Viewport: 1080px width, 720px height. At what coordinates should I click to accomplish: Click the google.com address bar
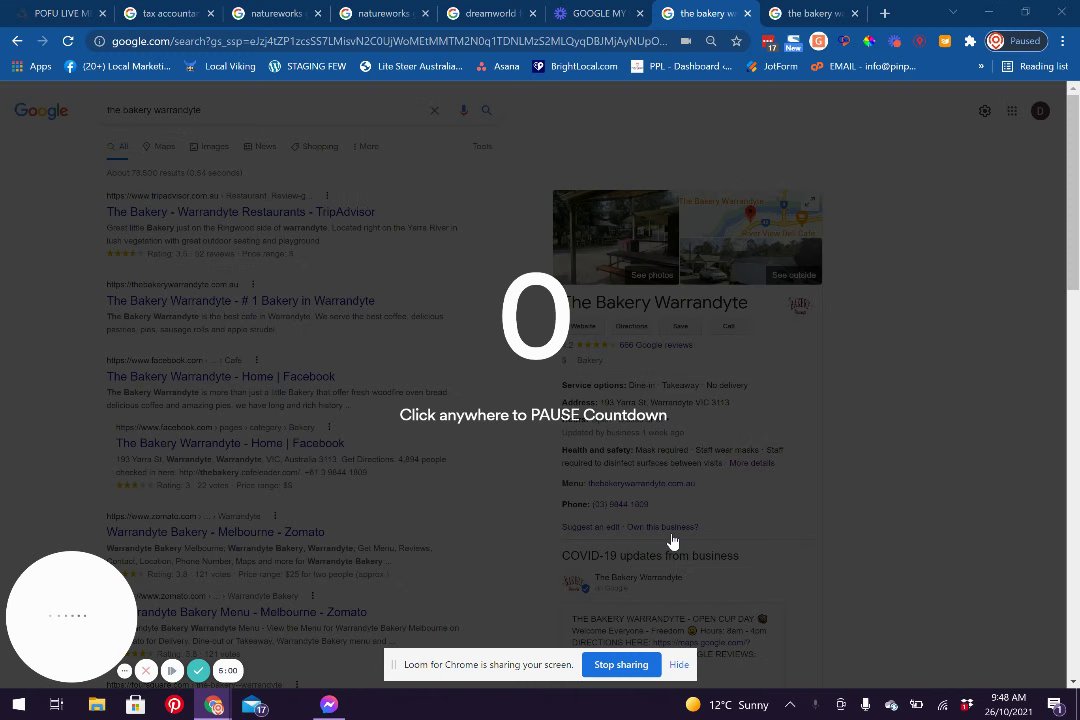coord(389,41)
